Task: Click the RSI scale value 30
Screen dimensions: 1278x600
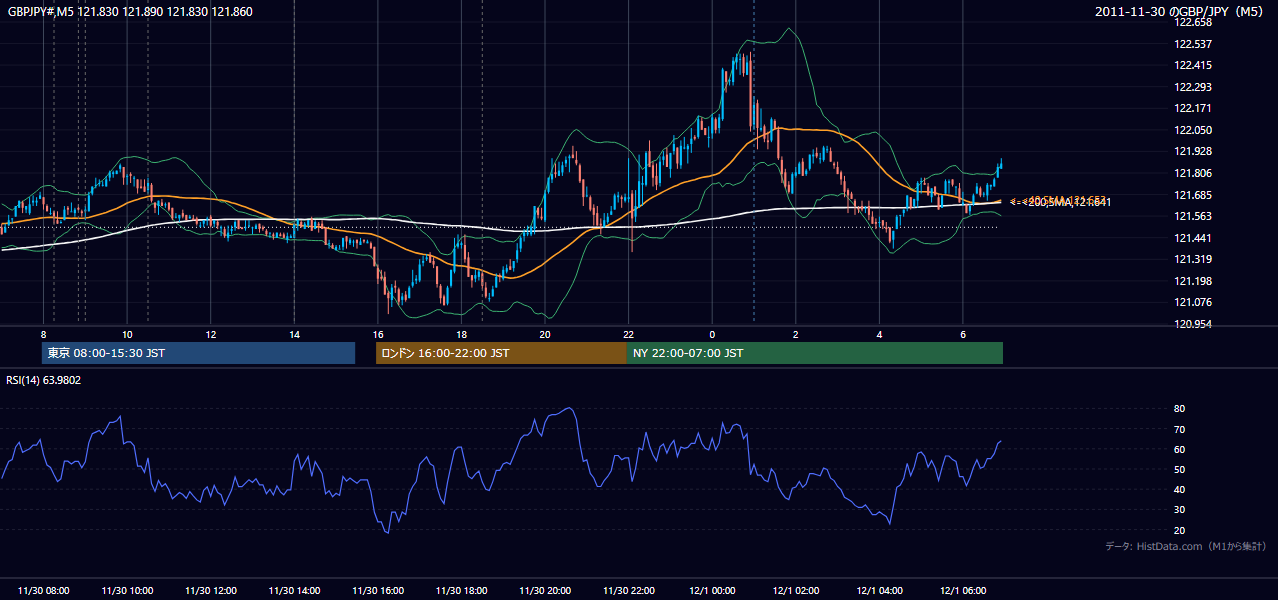Action: pyautogui.click(x=1179, y=510)
